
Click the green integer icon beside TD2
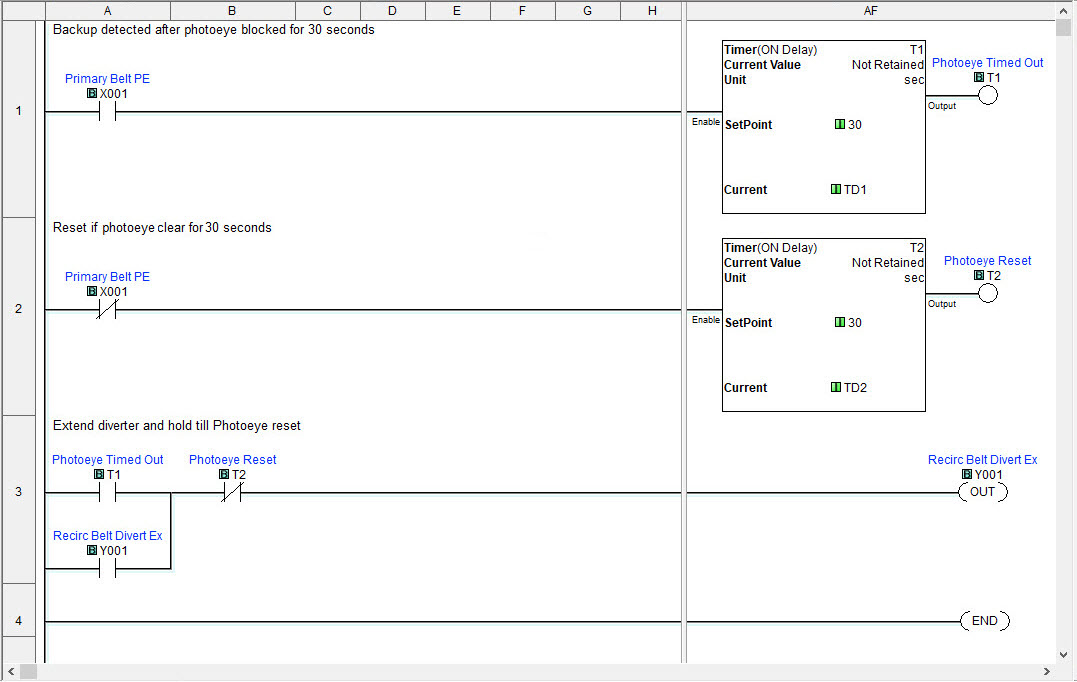836,387
